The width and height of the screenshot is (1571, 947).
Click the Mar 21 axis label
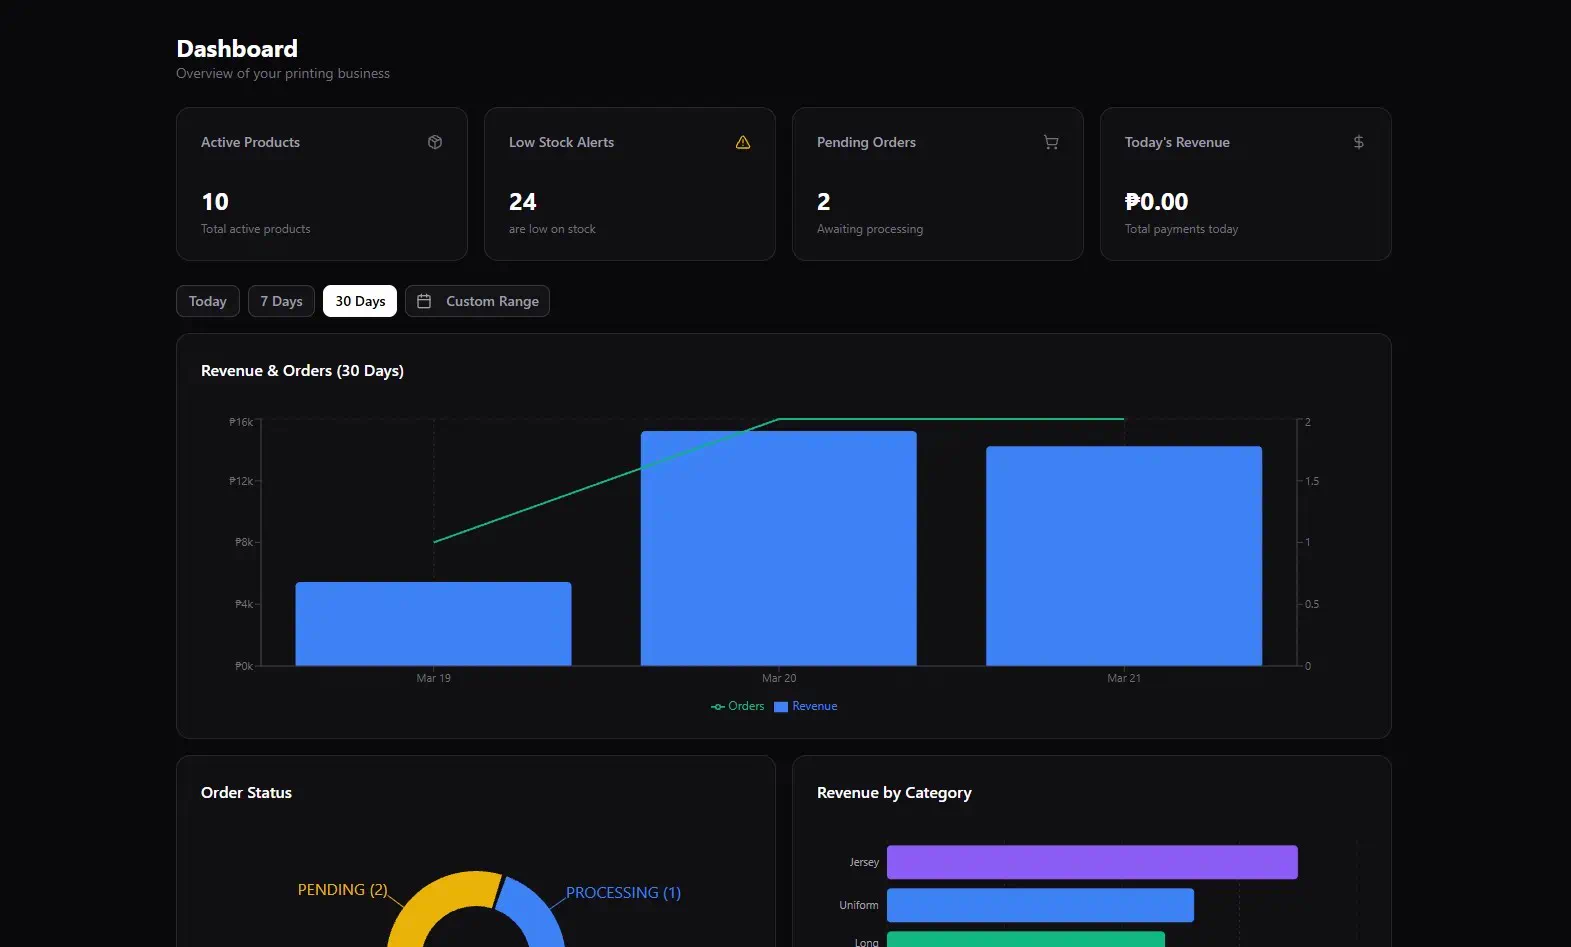(1124, 678)
